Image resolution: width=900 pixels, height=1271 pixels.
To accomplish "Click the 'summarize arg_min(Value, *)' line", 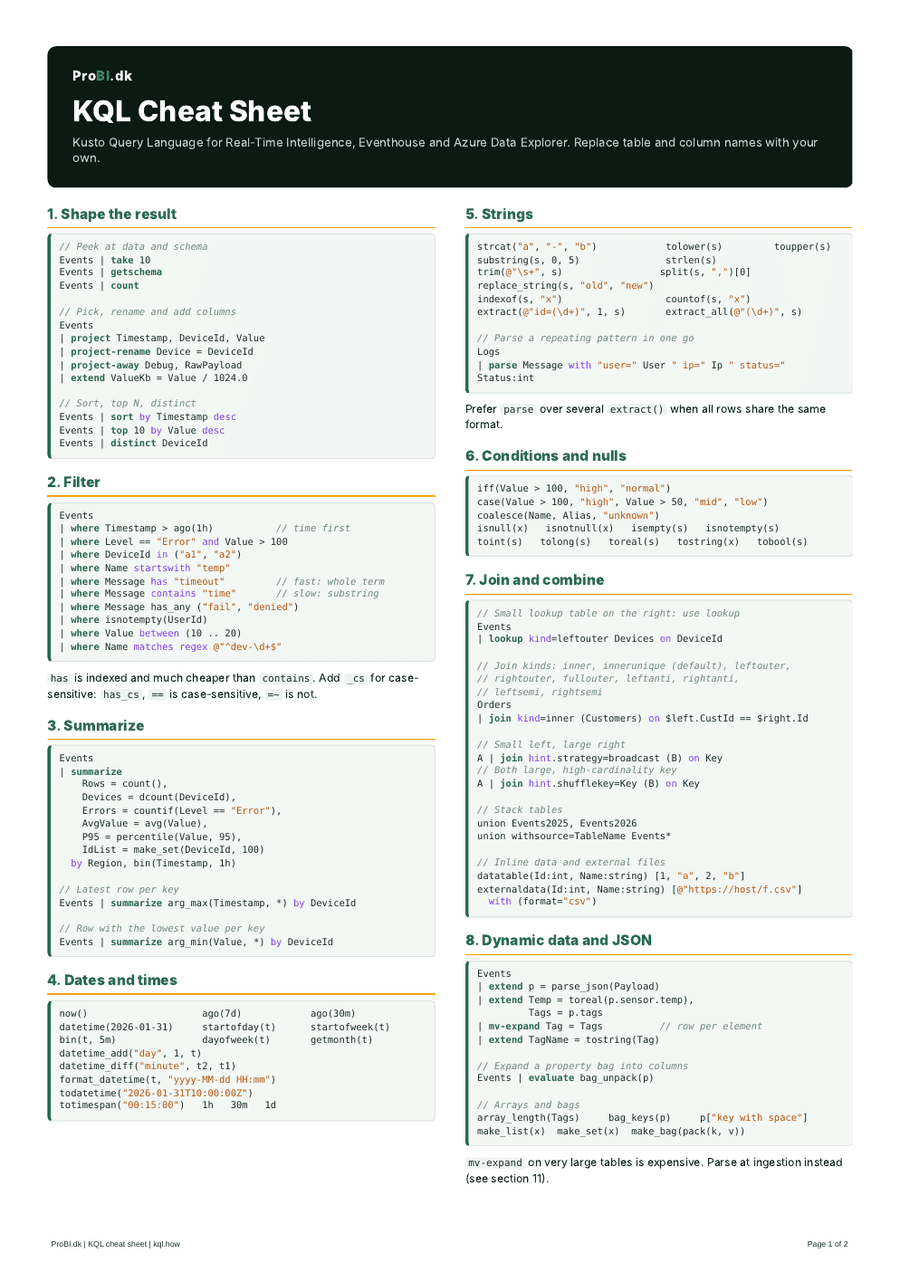I will coord(196,942).
